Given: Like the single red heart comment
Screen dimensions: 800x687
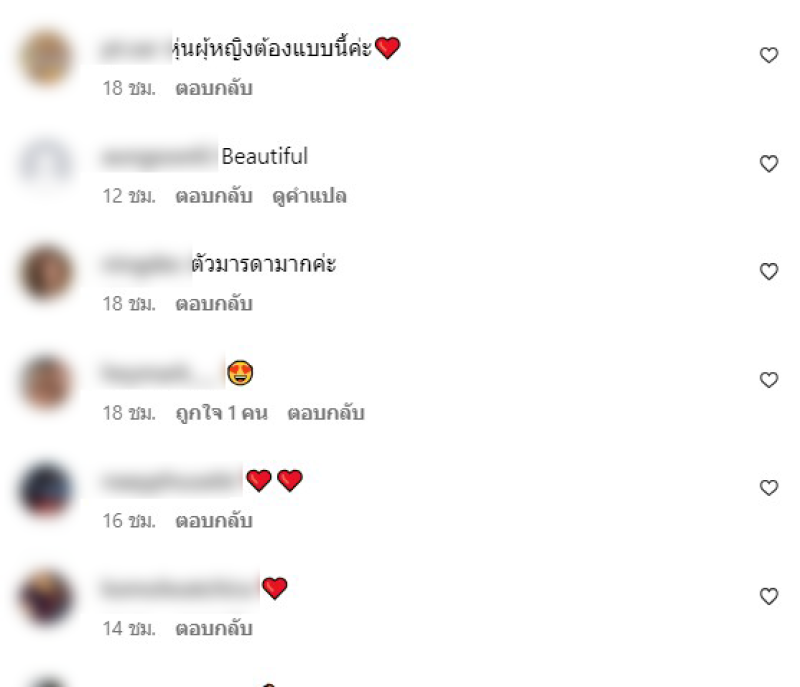Looking at the screenshot, I should pyautogui.click(x=768, y=596).
